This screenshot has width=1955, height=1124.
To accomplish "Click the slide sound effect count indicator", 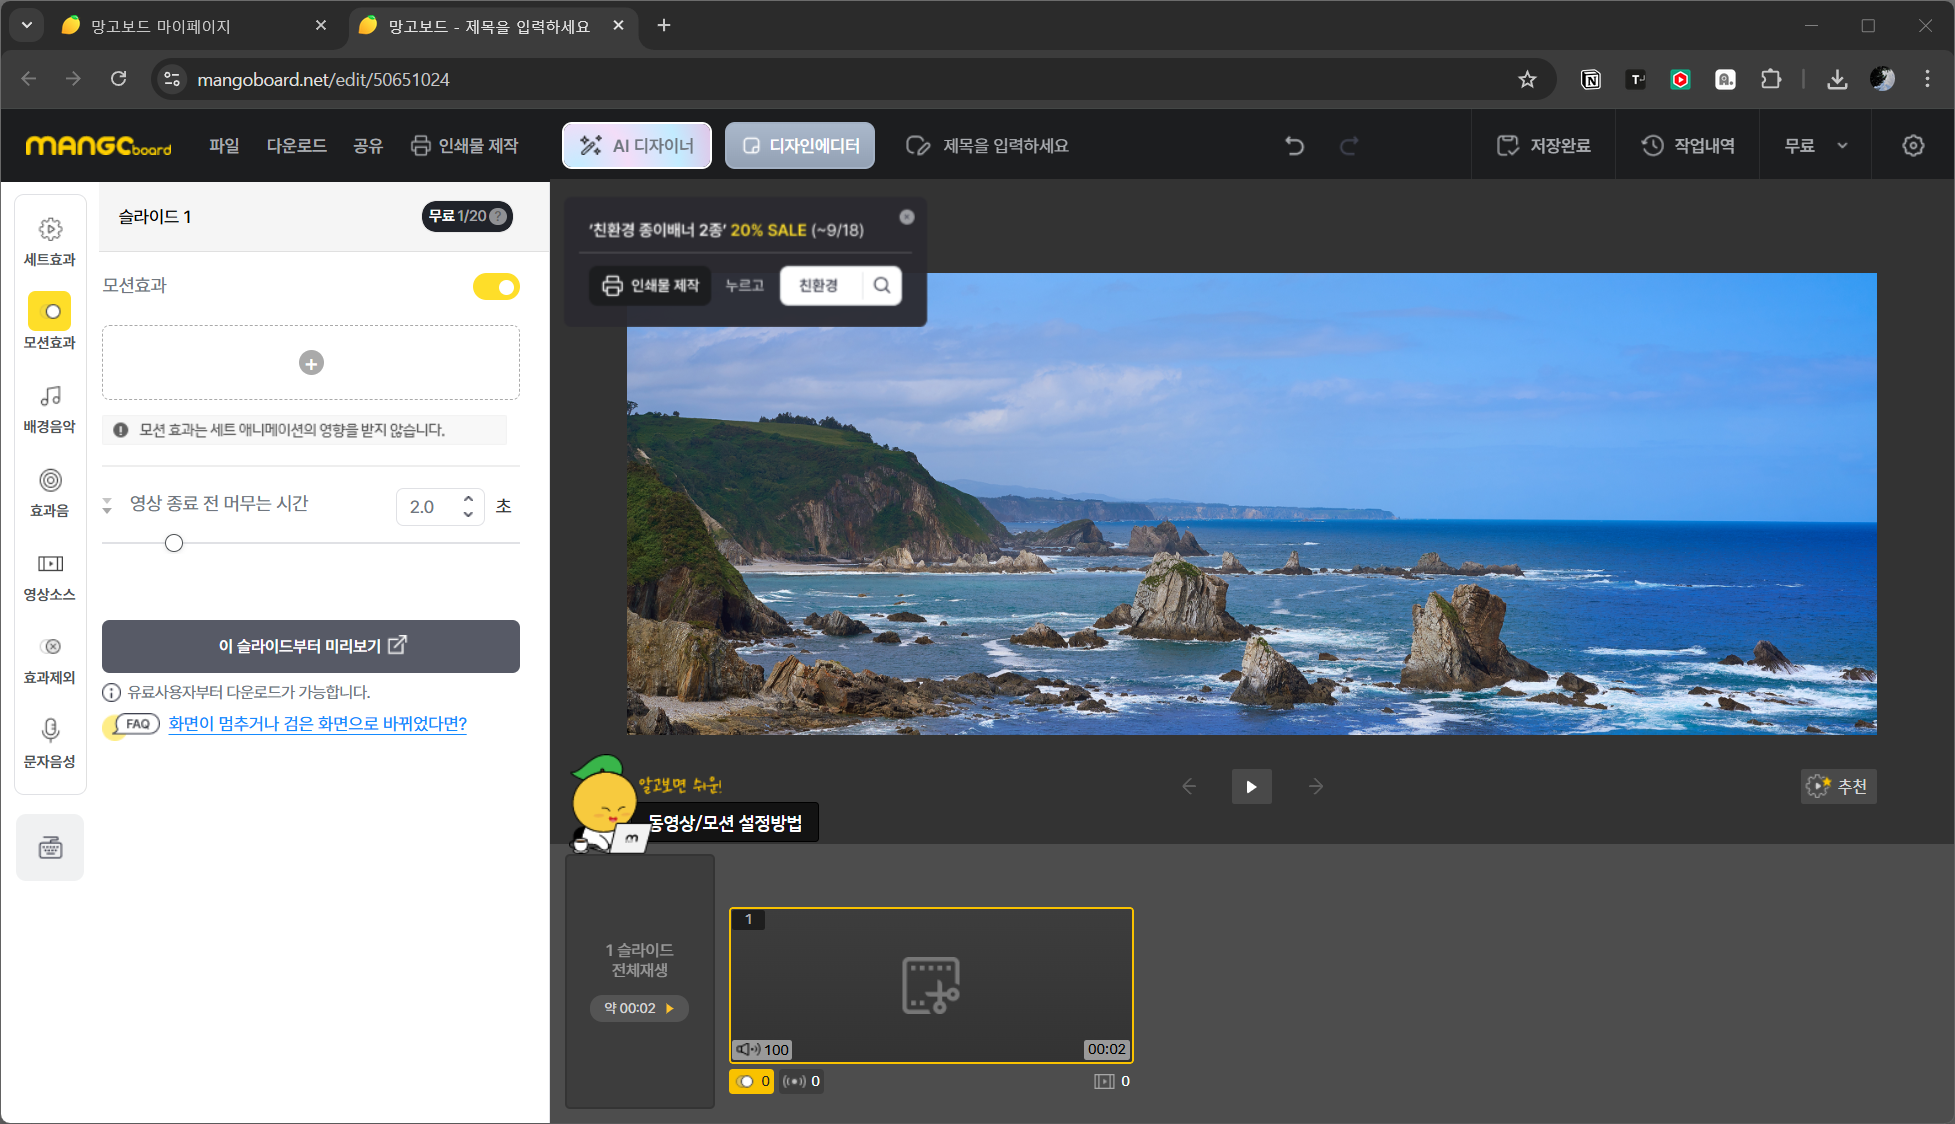I will pos(801,1081).
